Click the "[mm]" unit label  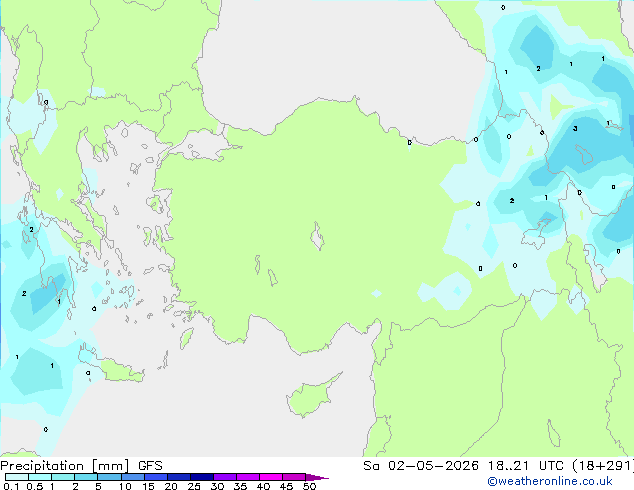[110, 466]
